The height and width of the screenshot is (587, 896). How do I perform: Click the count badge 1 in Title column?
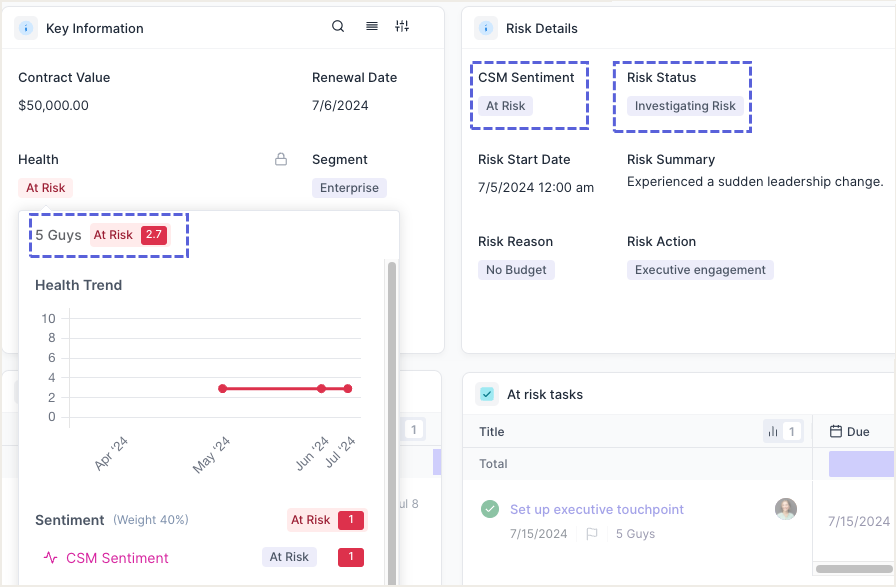click(791, 432)
